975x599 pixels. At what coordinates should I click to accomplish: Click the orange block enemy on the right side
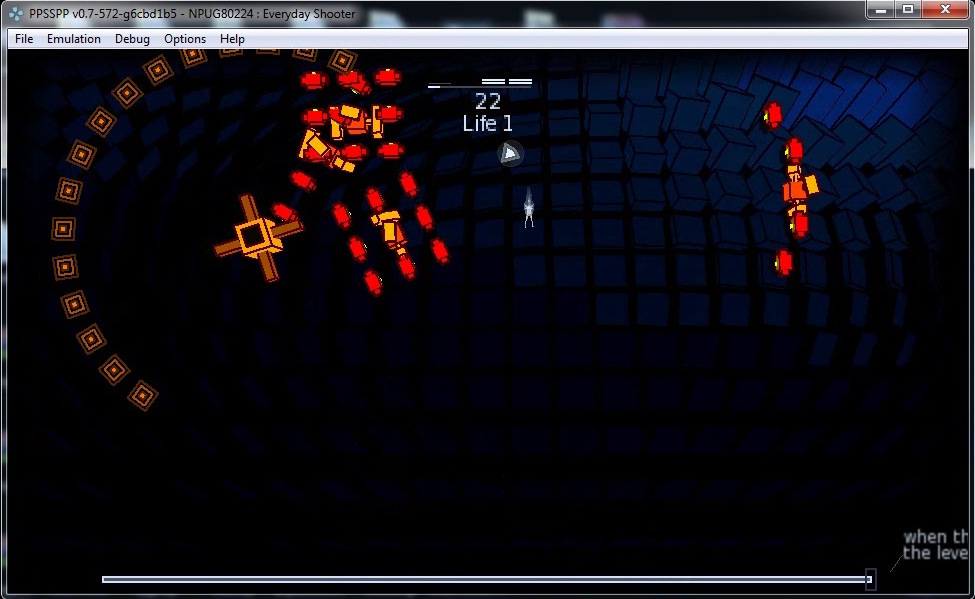coord(798,187)
